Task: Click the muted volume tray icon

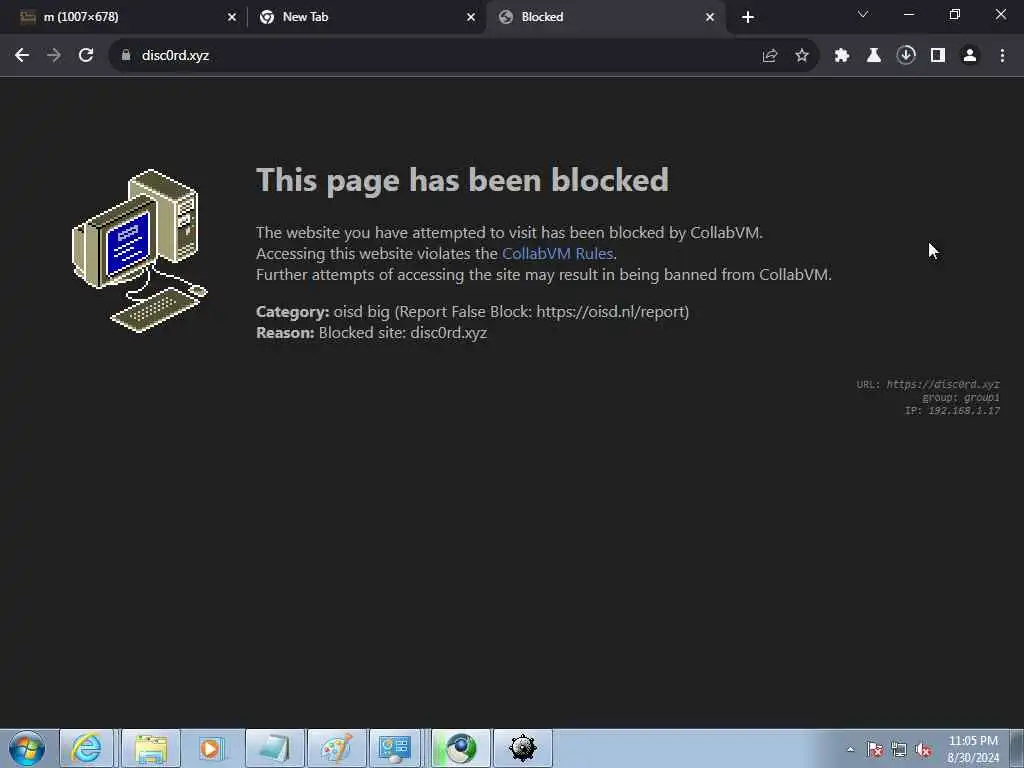Action: tap(923, 750)
